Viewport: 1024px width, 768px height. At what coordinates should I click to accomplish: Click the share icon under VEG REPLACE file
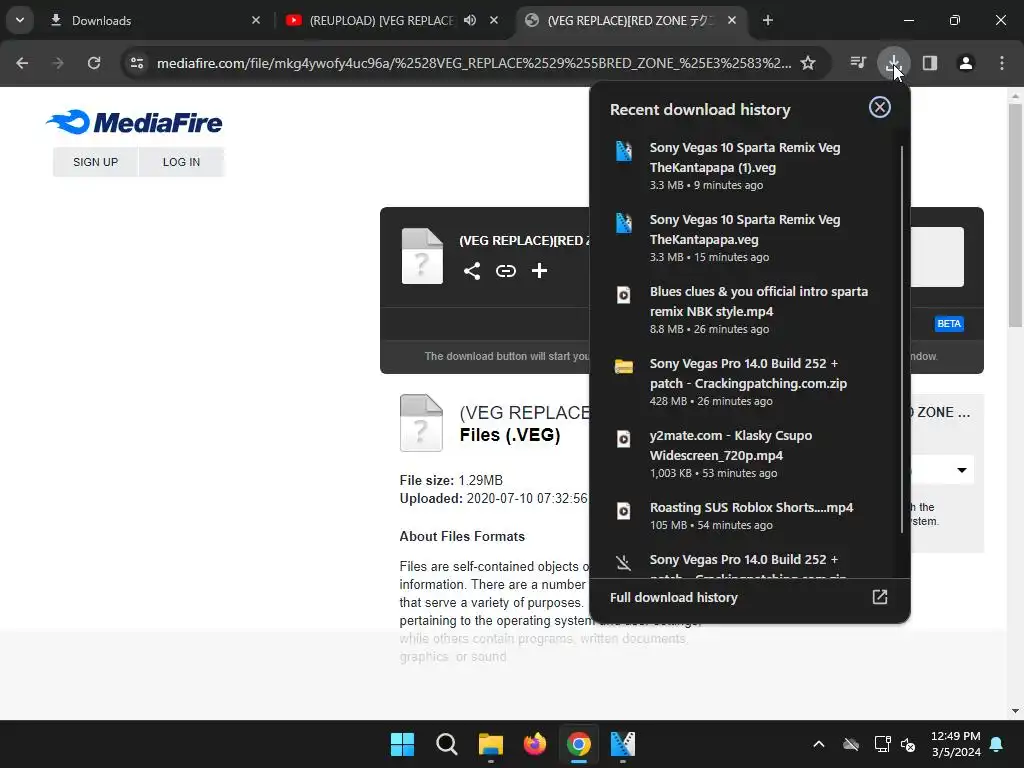point(472,271)
